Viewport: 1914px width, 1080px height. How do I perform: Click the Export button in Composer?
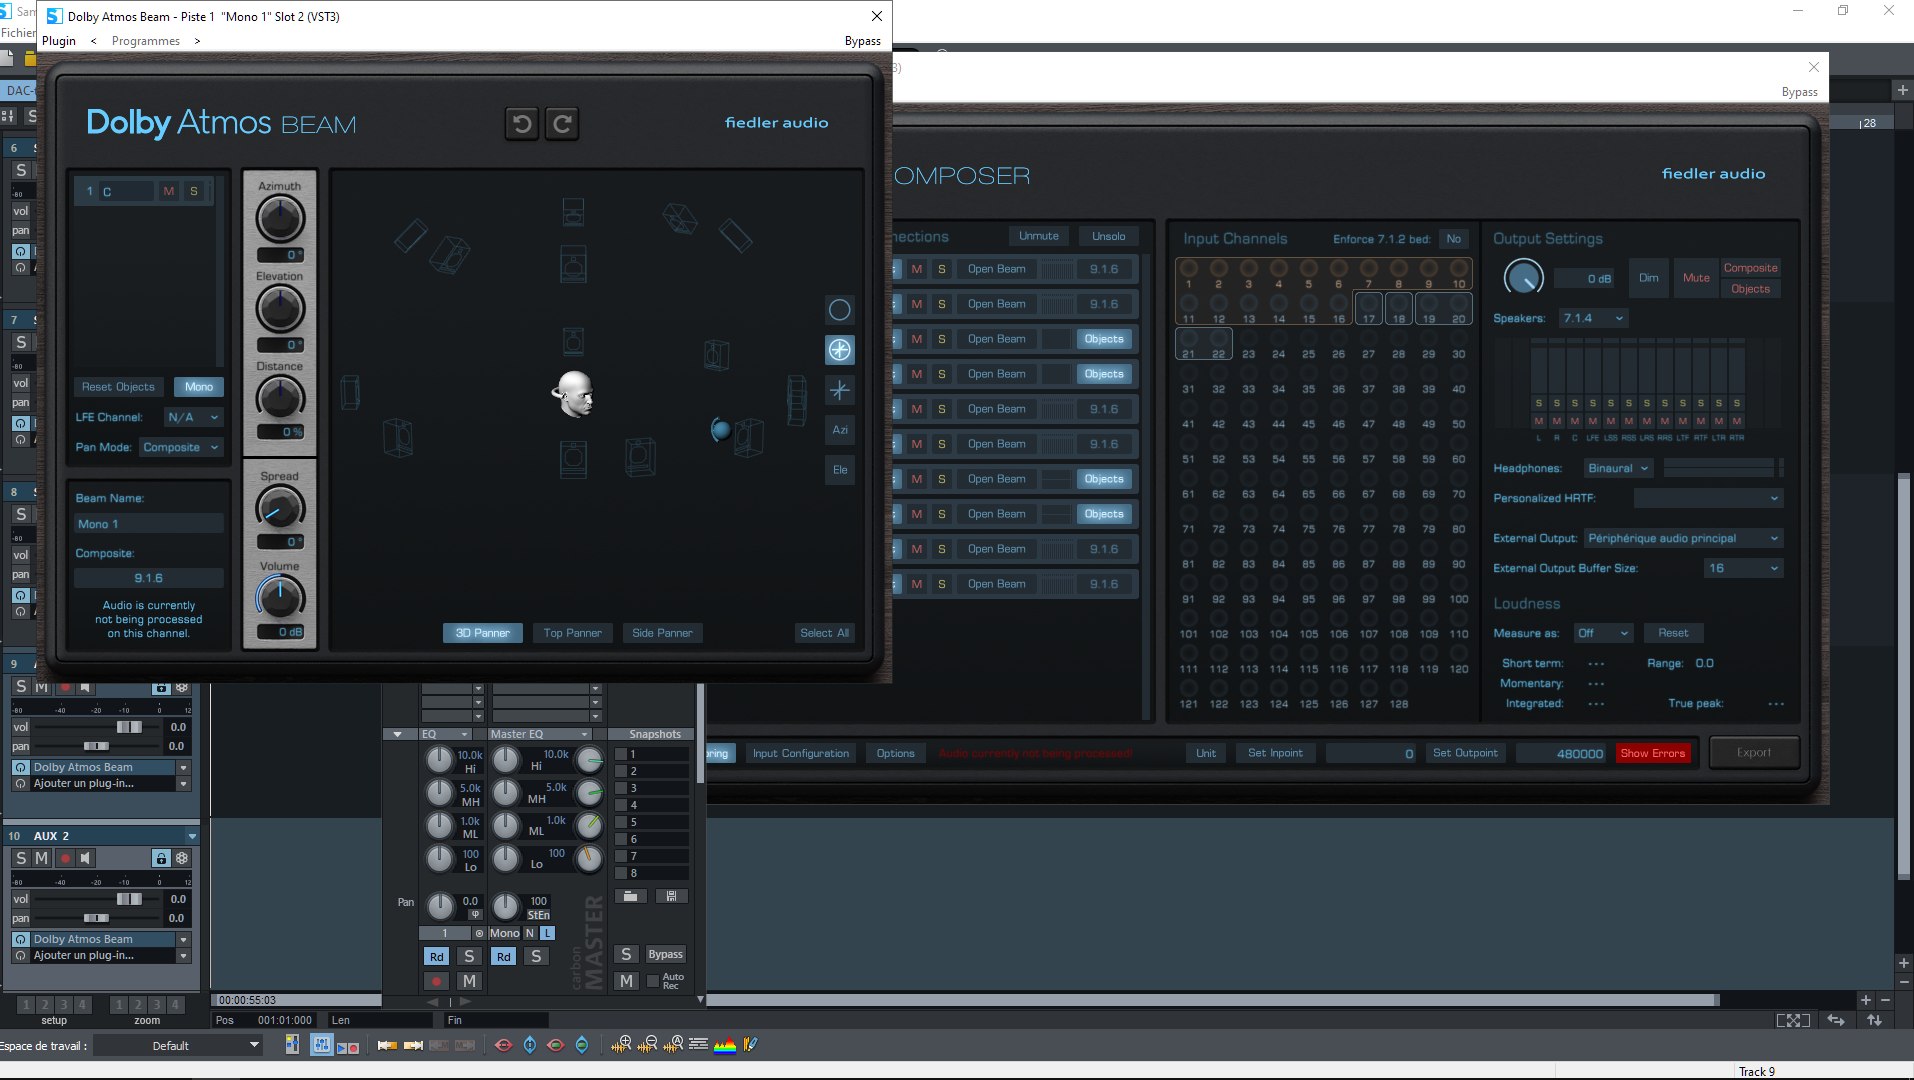point(1754,752)
